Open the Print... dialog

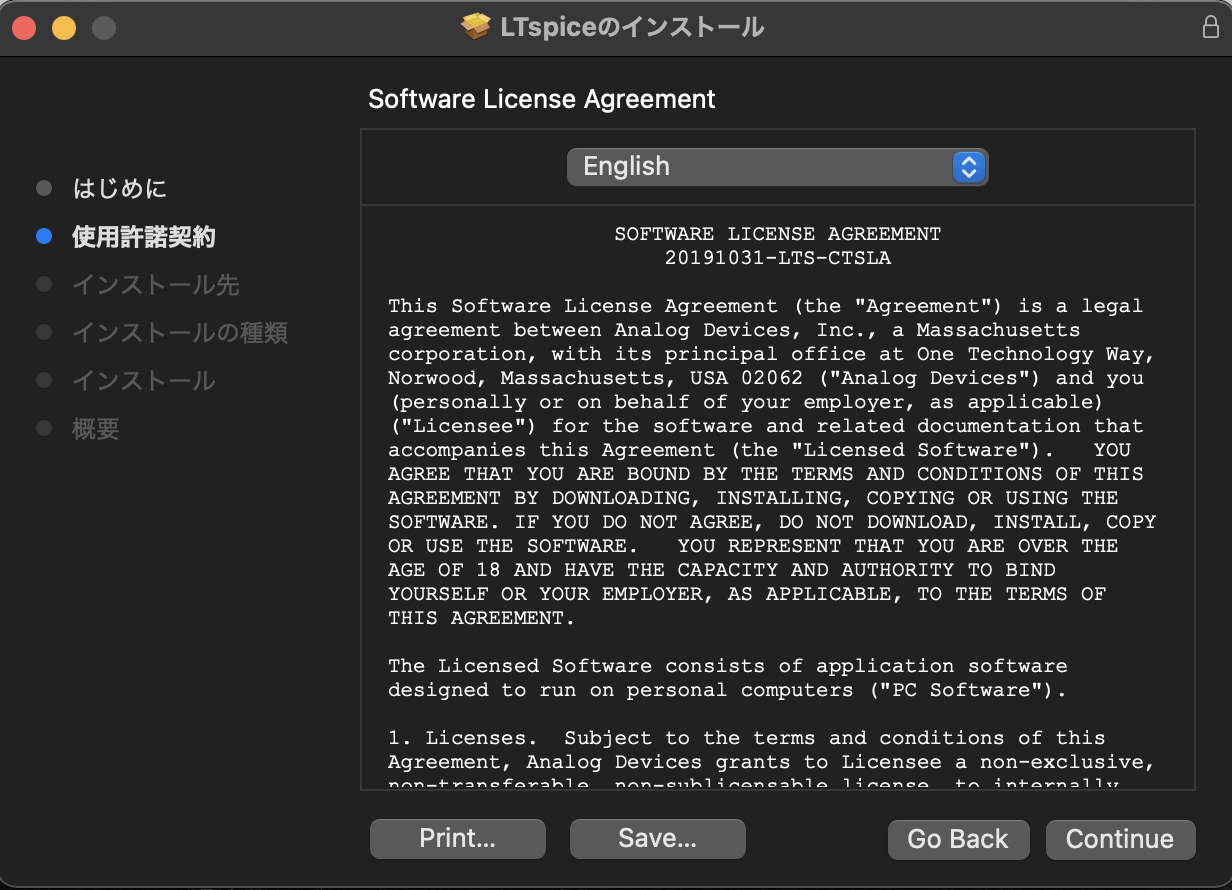(x=457, y=838)
